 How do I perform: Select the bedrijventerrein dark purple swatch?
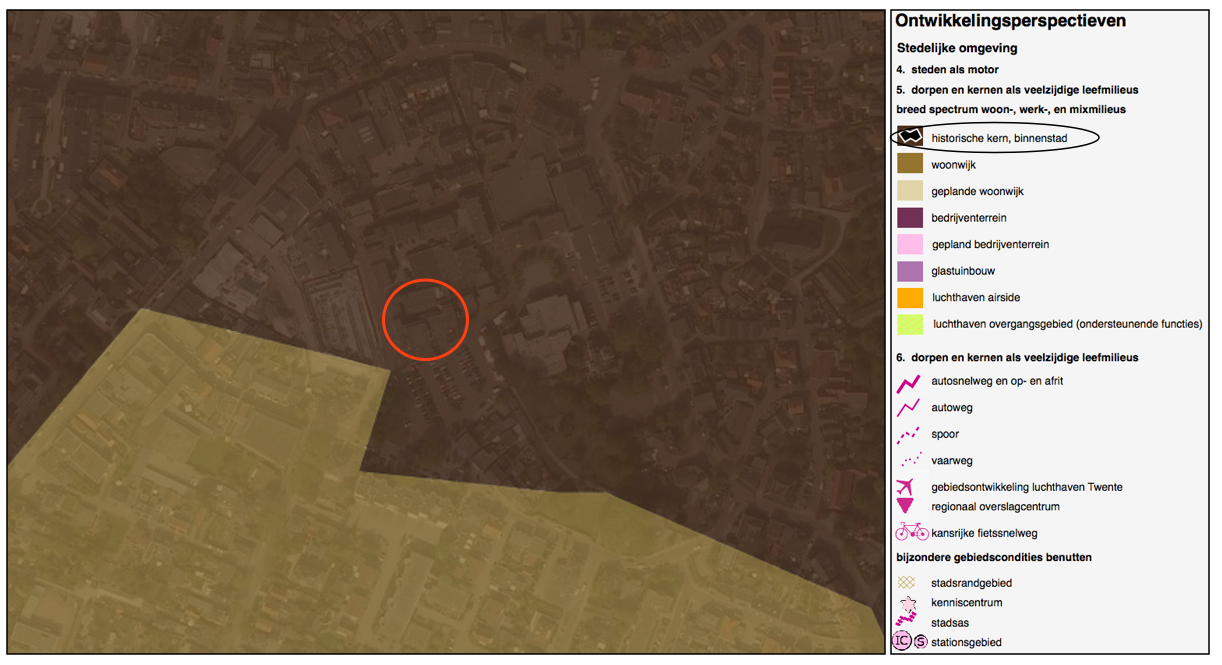click(x=910, y=218)
